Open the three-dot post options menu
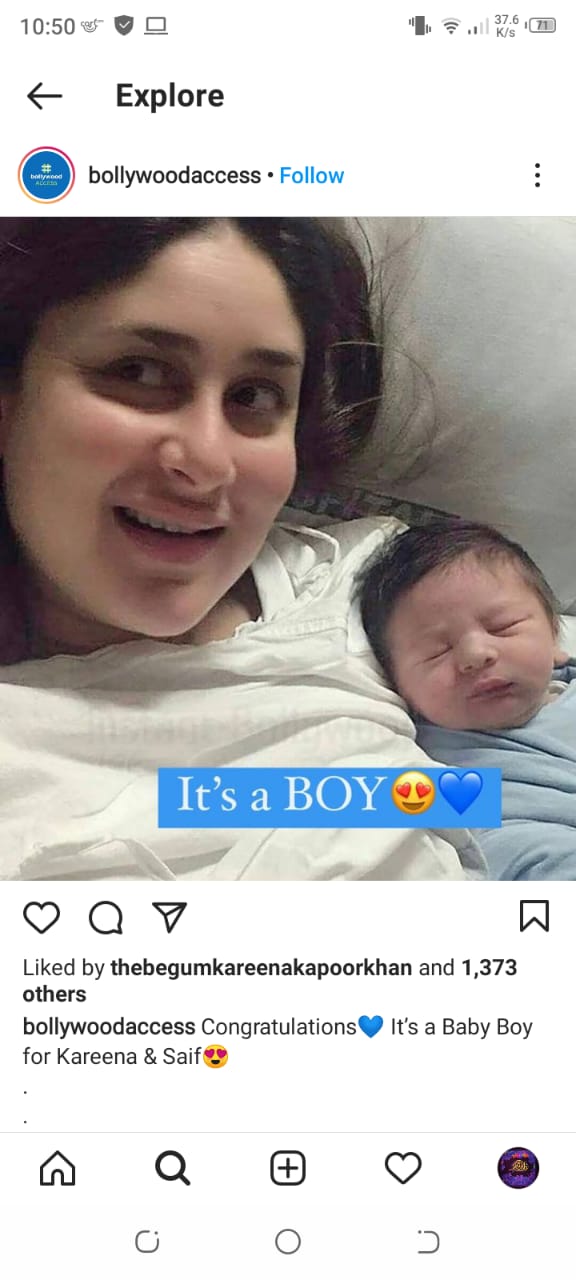 tap(537, 175)
